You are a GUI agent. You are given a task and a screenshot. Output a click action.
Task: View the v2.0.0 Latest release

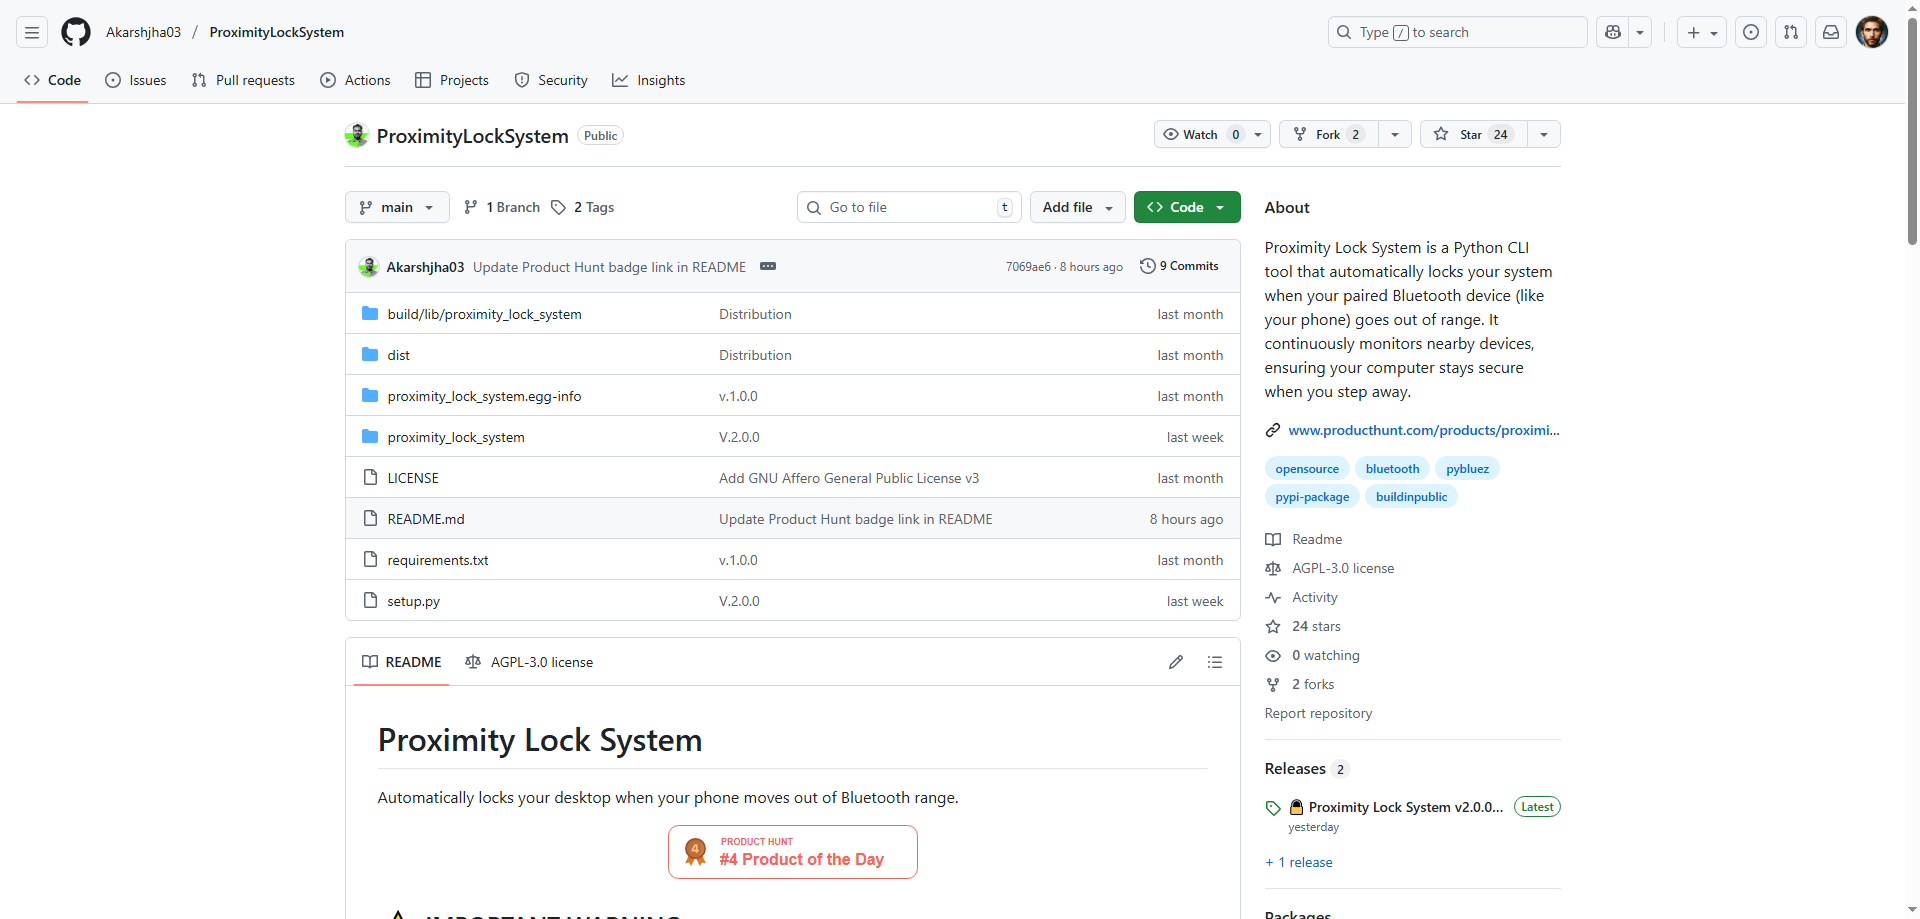point(1399,807)
